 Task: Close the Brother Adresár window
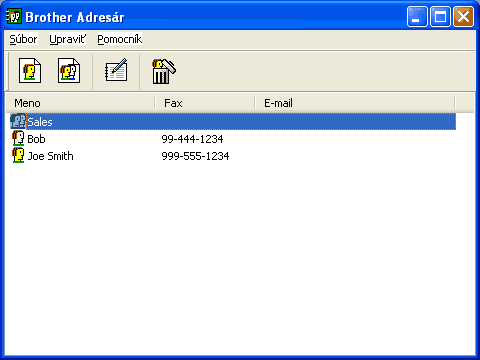click(463, 16)
